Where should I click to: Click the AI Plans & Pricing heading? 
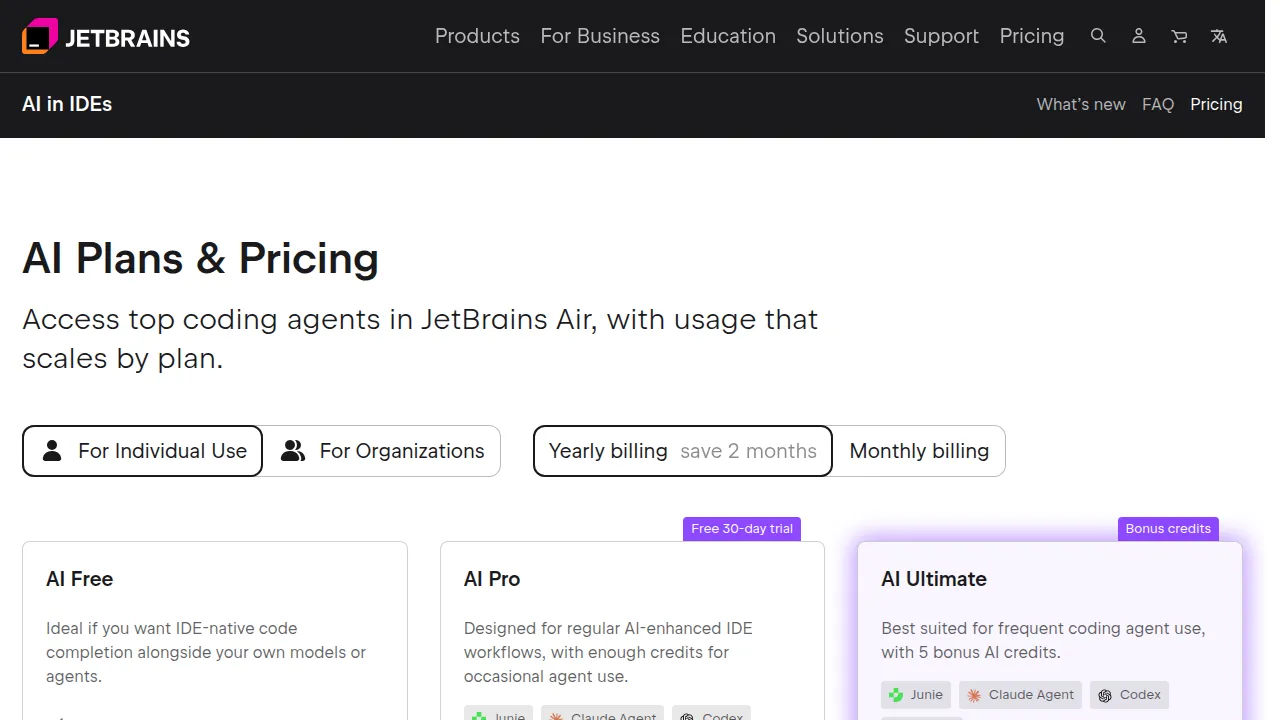pos(200,258)
